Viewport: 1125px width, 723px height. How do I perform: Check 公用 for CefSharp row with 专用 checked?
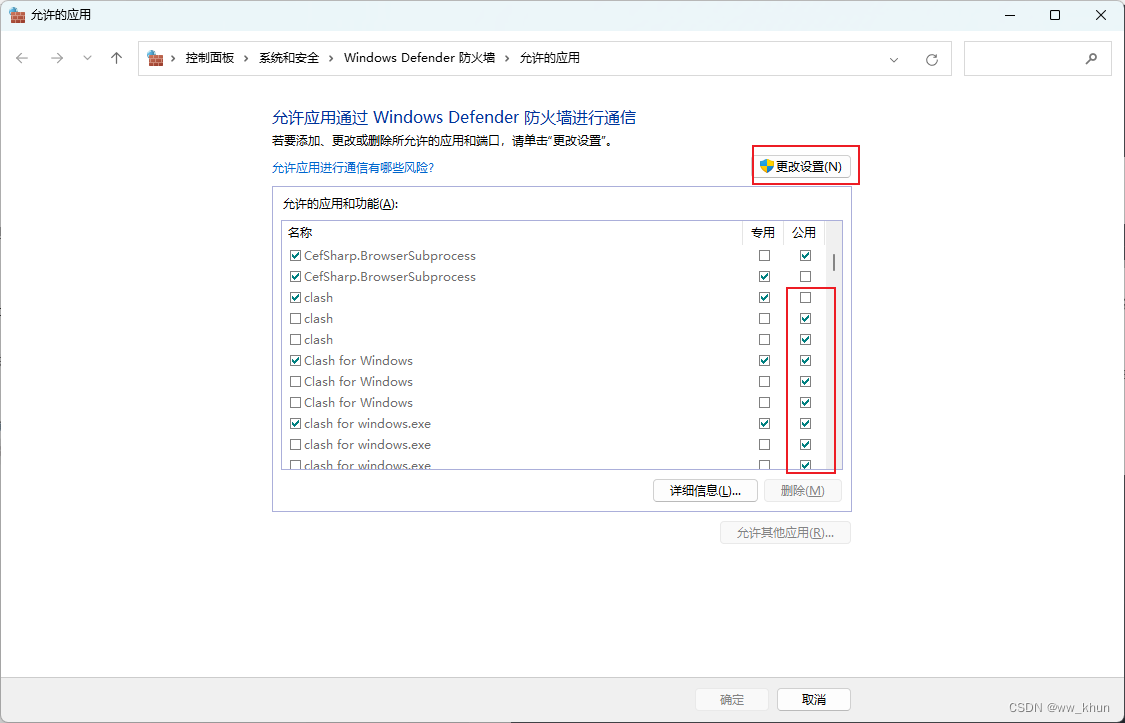click(x=805, y=277)
